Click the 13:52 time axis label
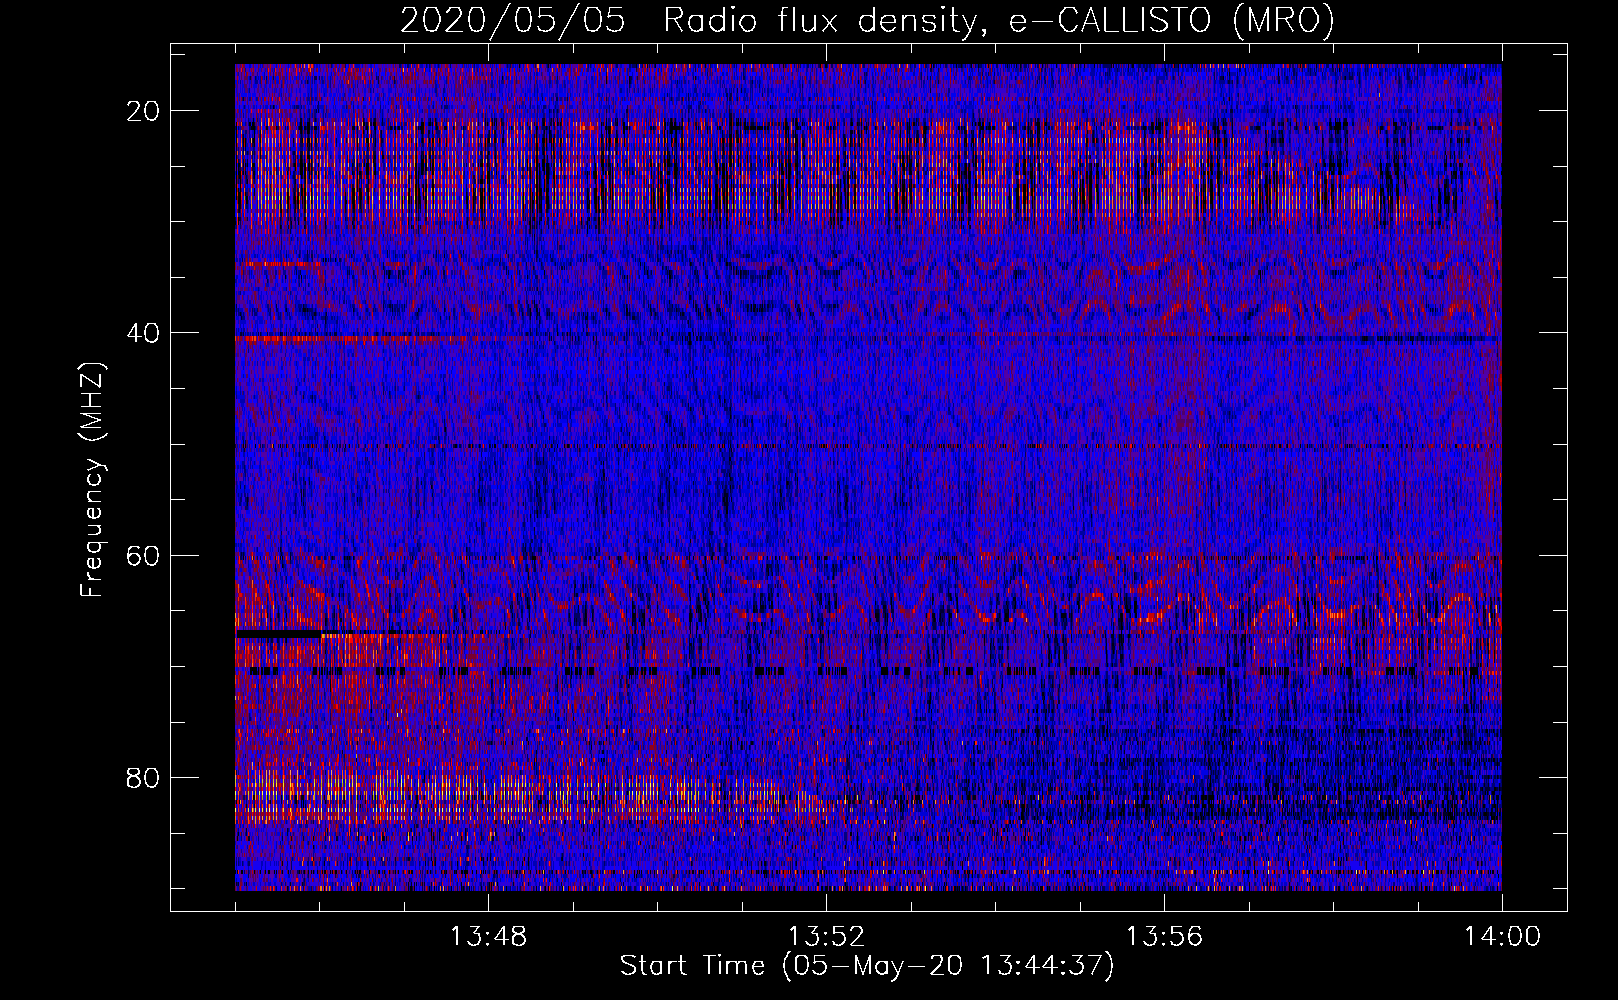The height and width of the screenshot is (1000, 1618). [826, 937]
